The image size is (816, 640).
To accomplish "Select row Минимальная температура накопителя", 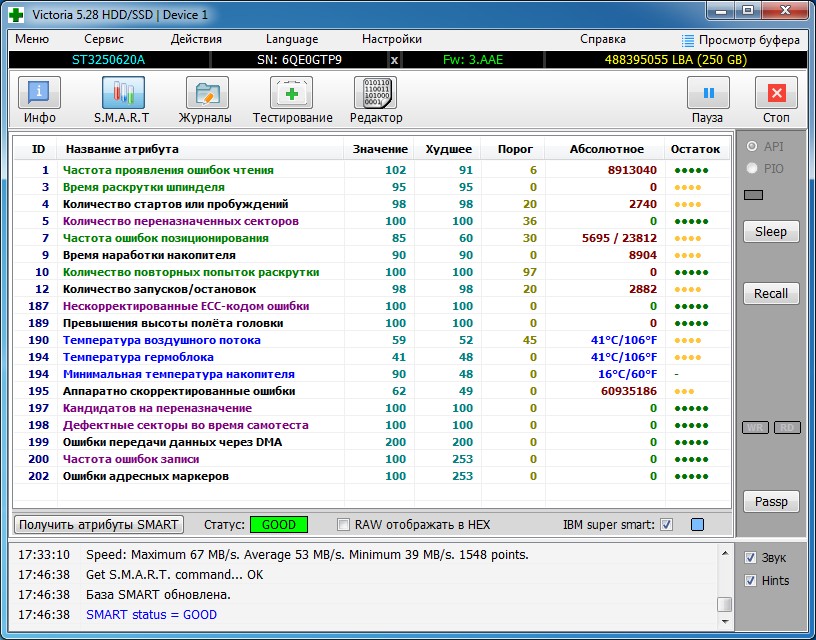I will 372,374.
